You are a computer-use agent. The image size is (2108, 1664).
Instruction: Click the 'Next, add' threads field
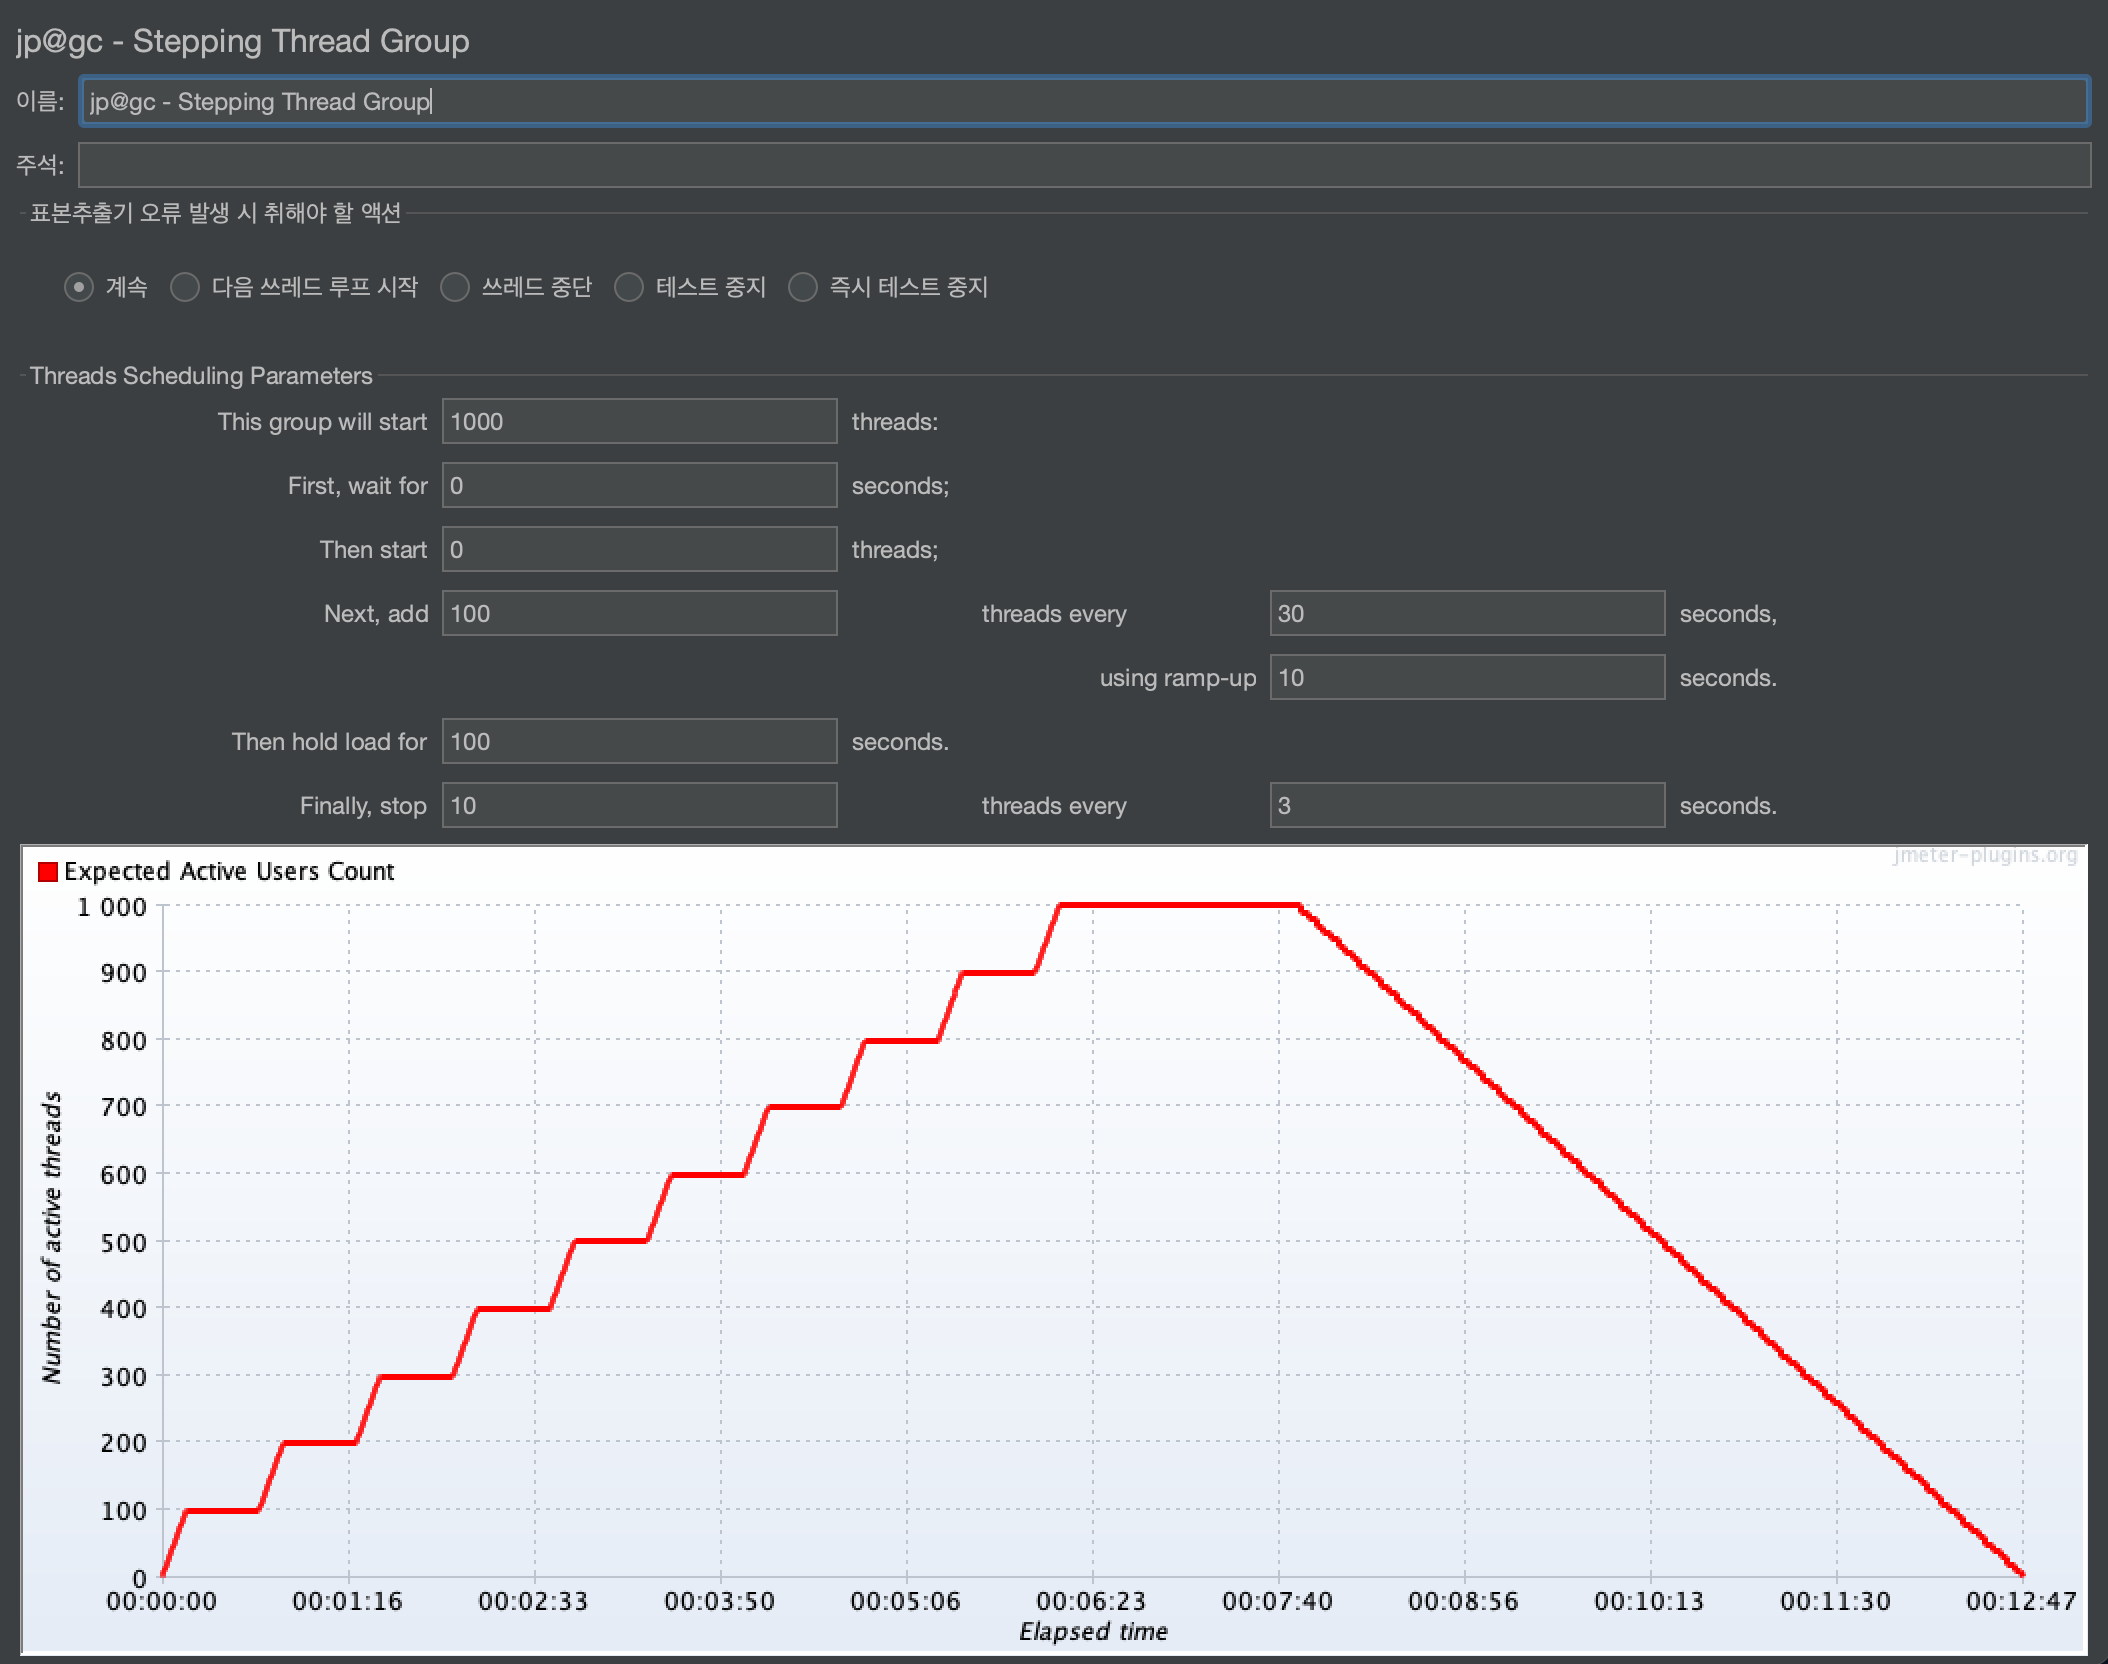pos(639,614)
